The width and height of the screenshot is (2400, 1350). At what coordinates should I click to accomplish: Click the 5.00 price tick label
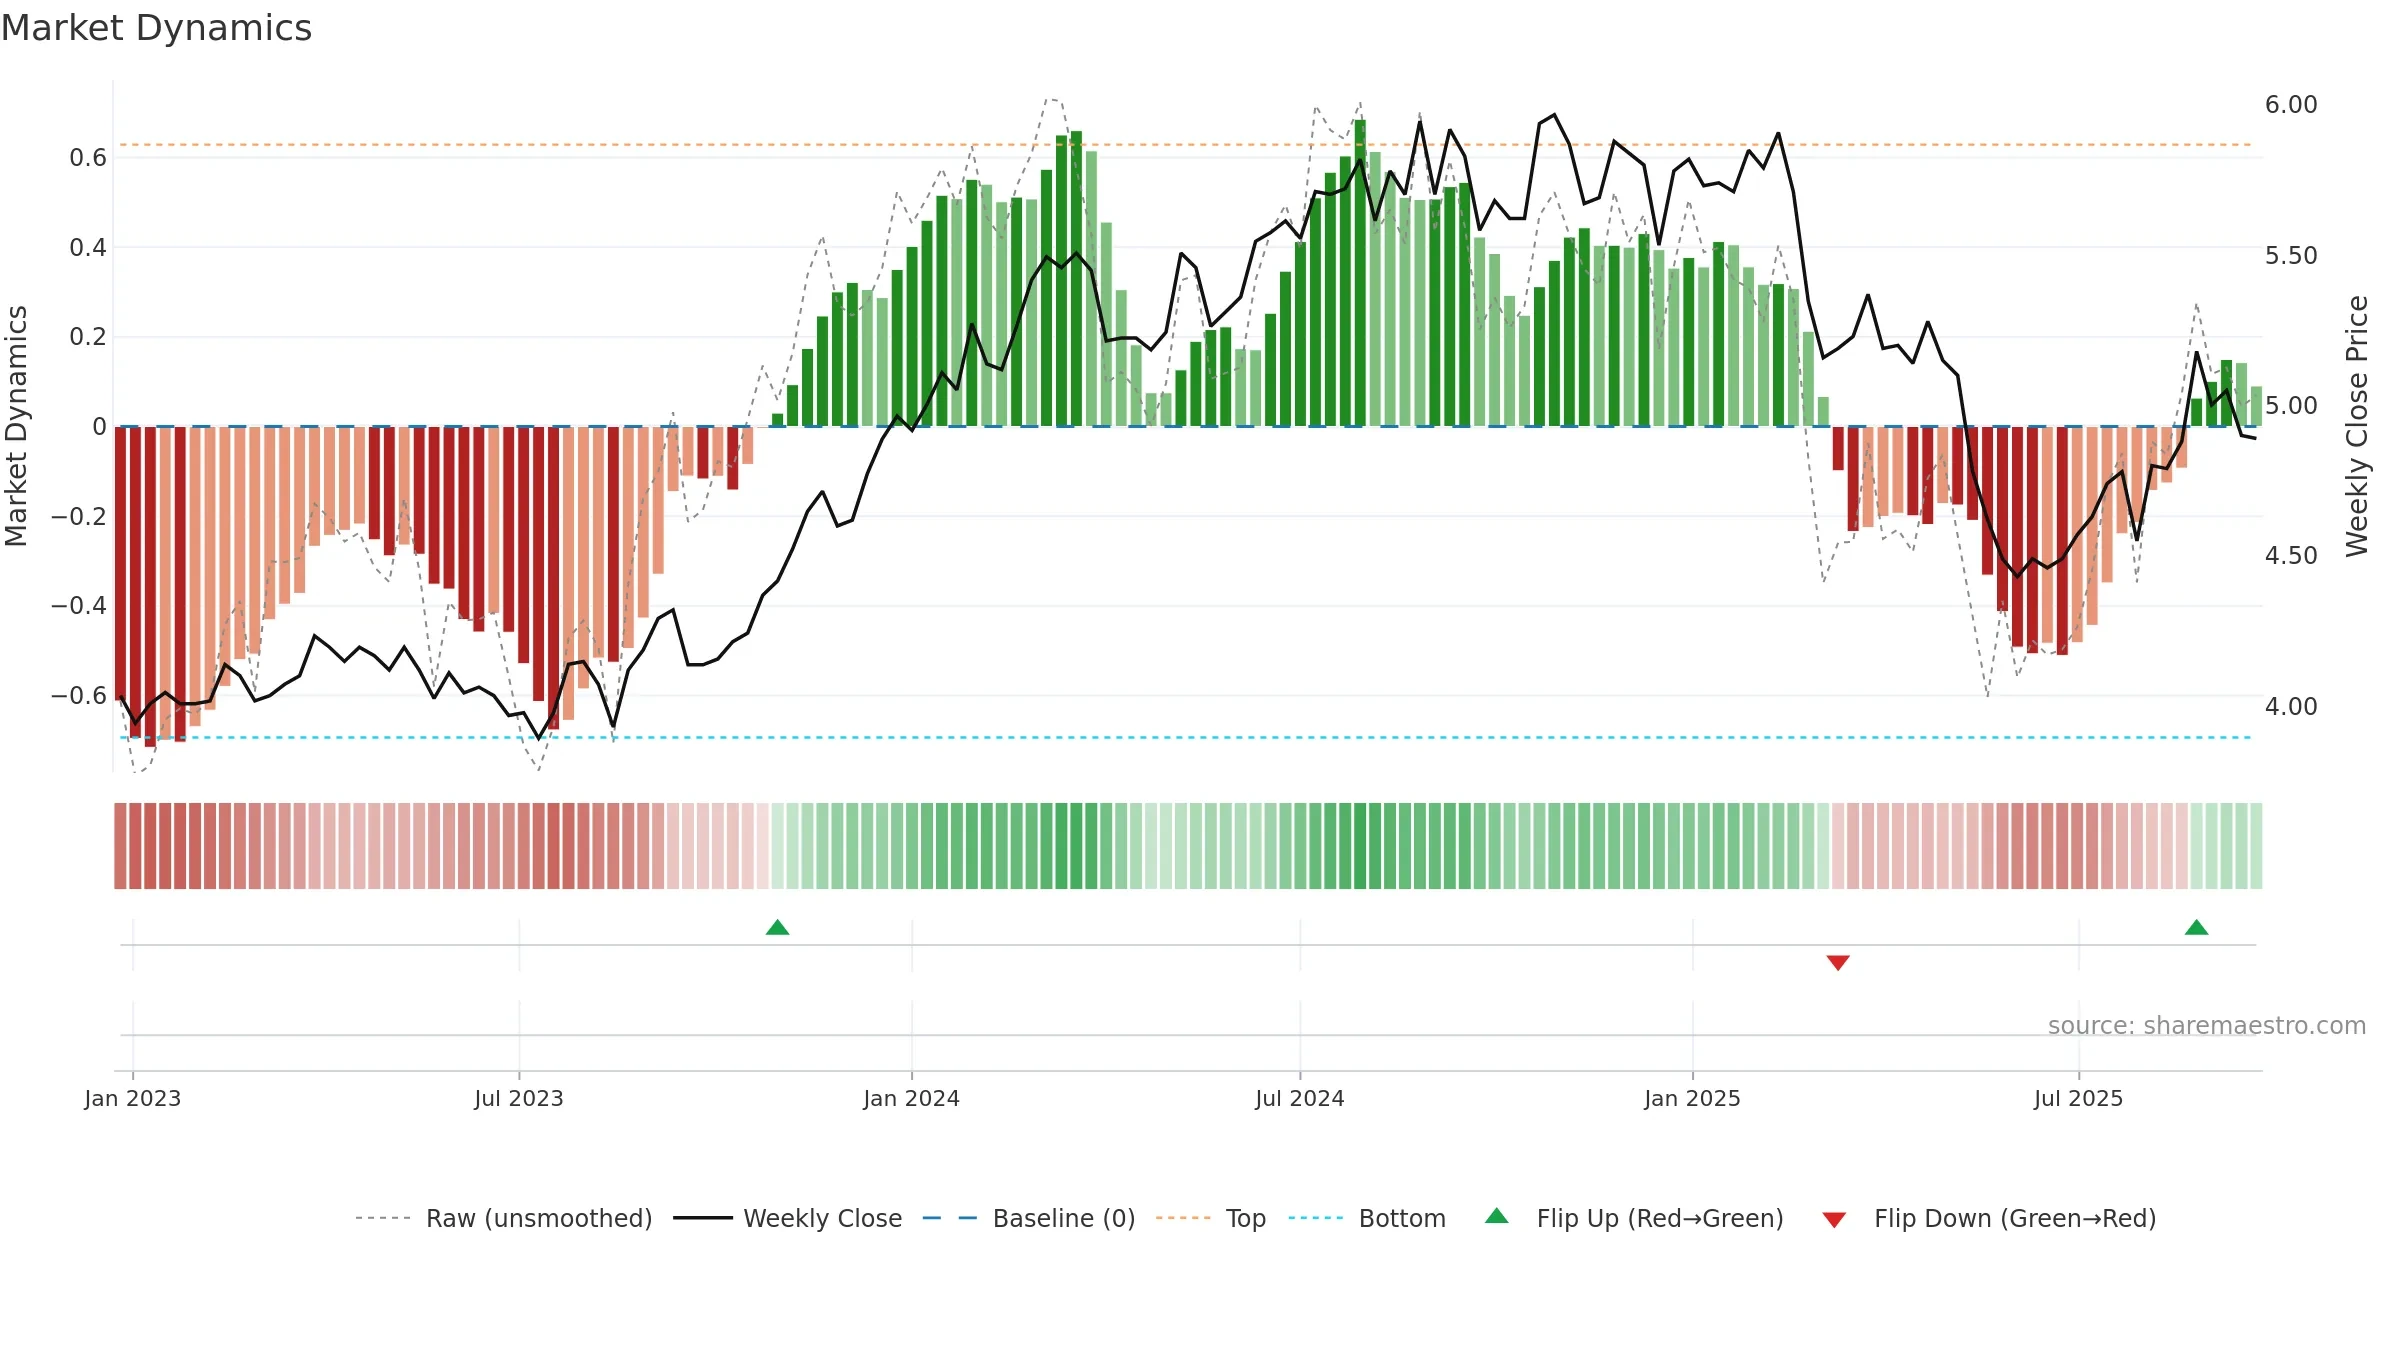click(2291, 406)
